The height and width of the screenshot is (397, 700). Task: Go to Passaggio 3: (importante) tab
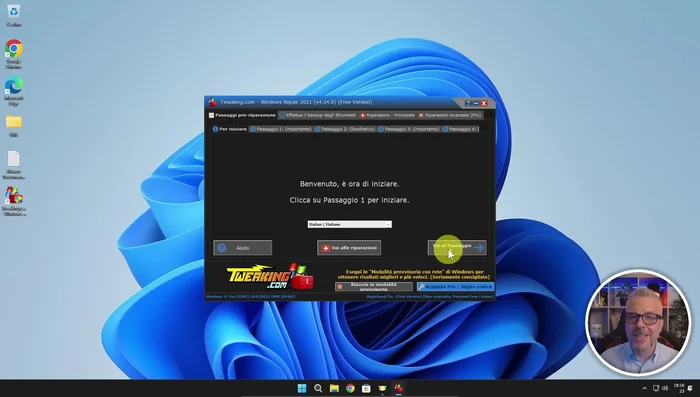tap(409, 129)
